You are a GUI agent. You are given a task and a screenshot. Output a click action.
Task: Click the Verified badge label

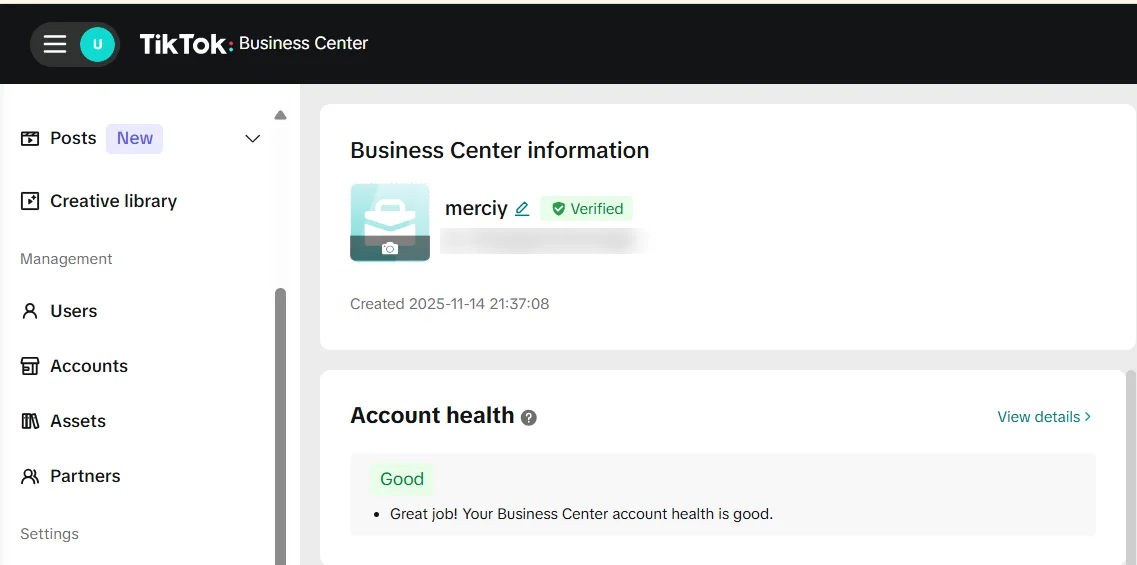(587, 209)
